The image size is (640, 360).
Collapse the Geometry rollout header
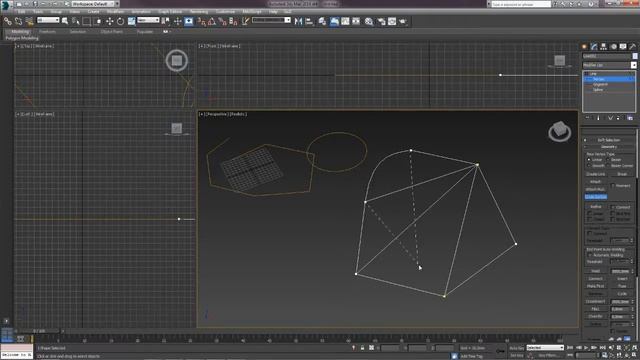608,147
